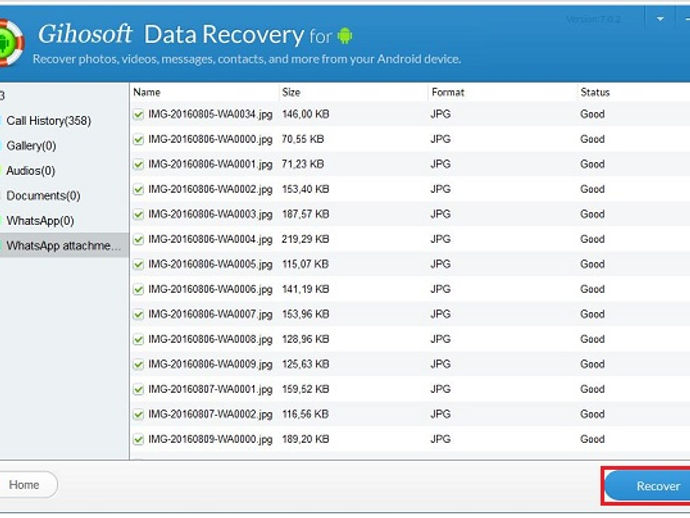Click the Recover button
The image size is (690, 518).
pos(647,486)
